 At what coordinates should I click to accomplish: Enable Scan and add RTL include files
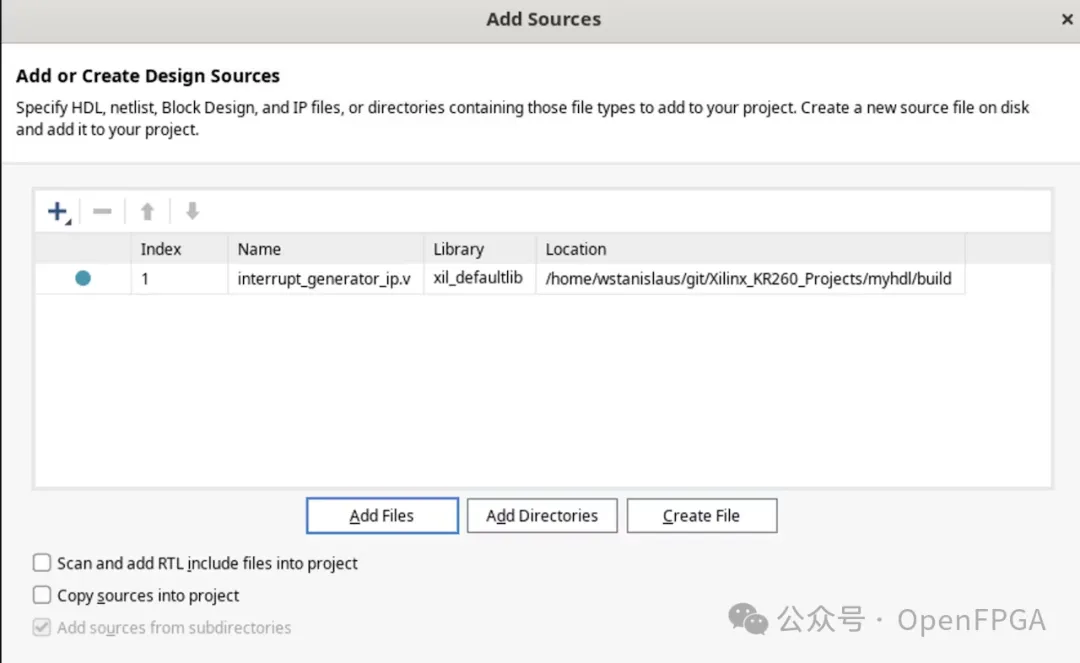pyautogui.click(x=42, y=563)
